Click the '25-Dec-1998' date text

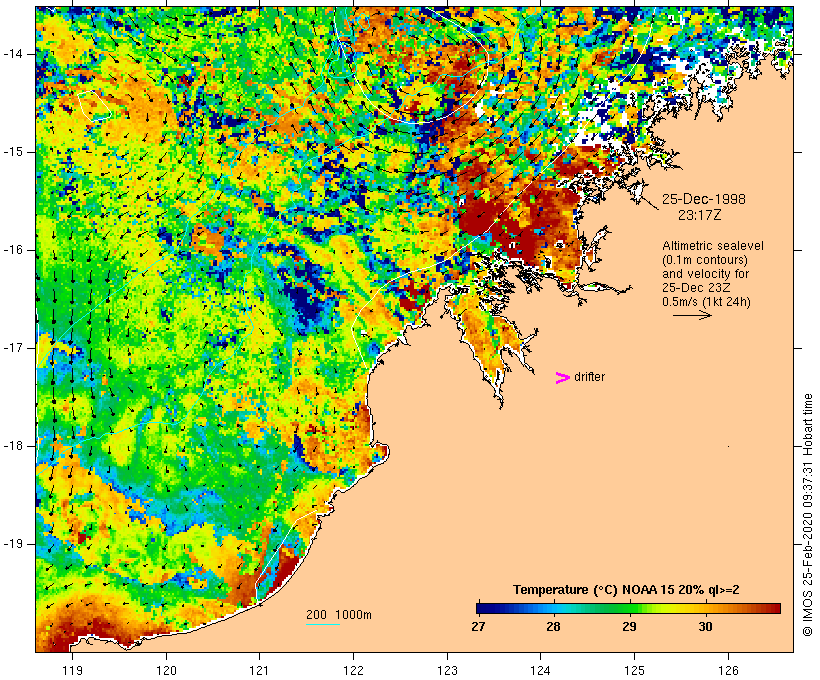pyautogui.click(x=704, y=199)
